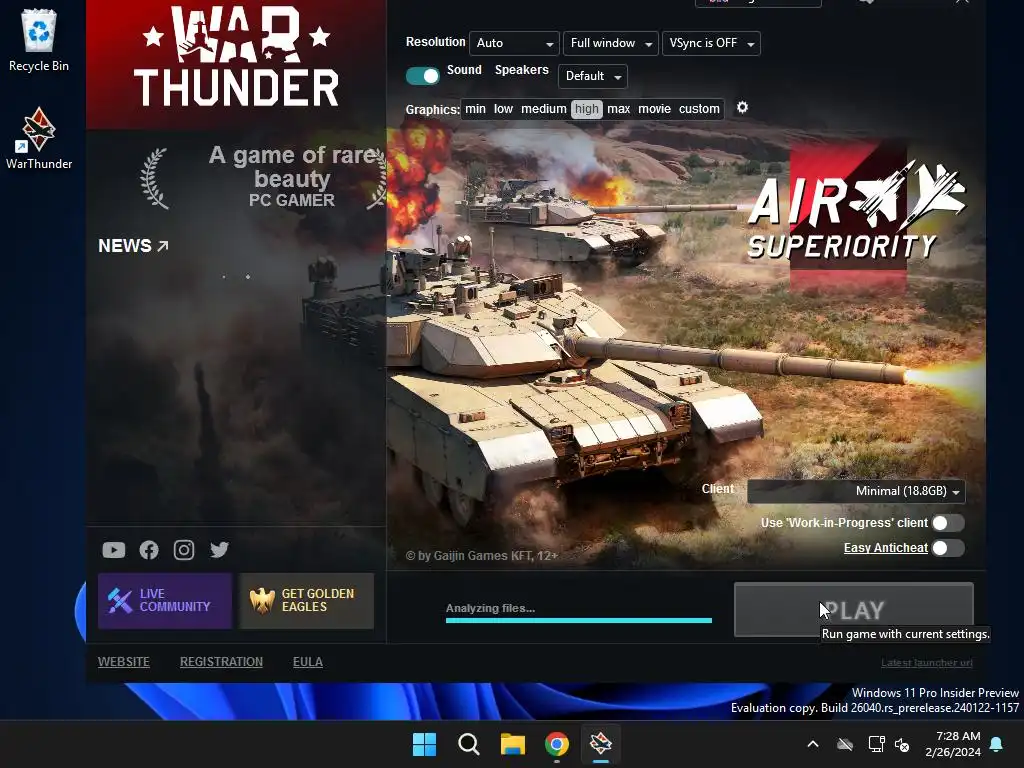Open the WEBSITE link
Viewport: 1024px width, 768px height.
click(x=123, y=662)
